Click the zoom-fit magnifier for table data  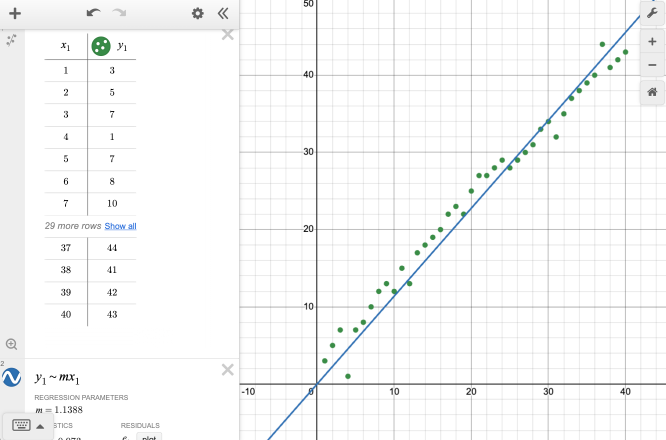(x=12, y=344)
